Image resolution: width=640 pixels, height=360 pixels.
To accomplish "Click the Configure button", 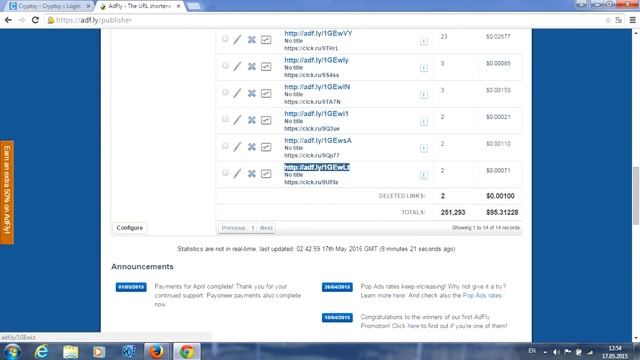I will pos(129,228).
